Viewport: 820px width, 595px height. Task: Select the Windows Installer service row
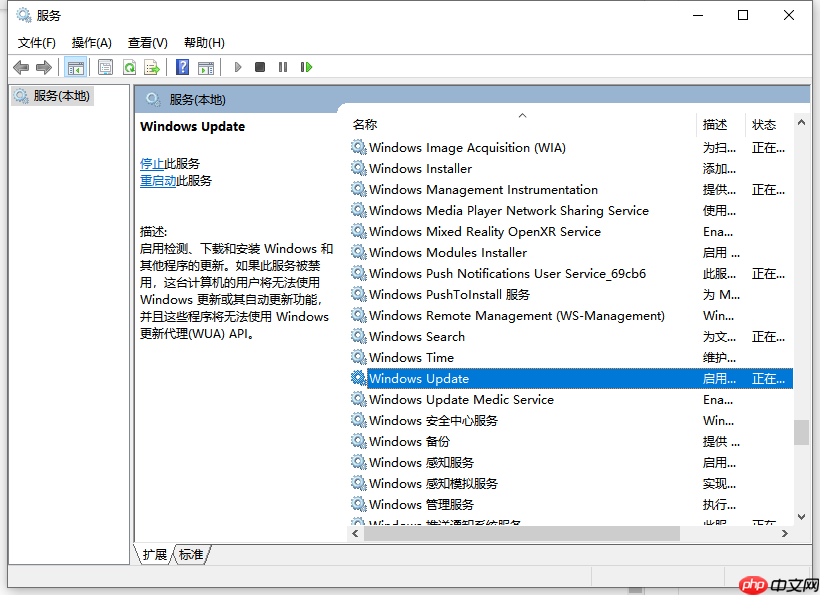(571, 169)
